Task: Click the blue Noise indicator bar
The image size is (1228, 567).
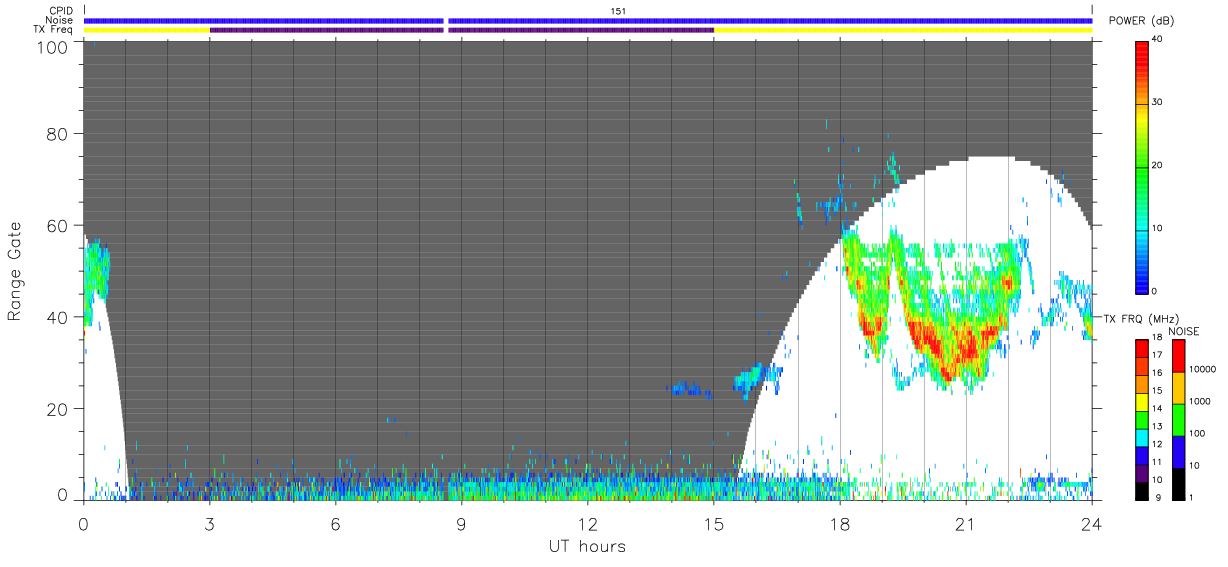Action: (588, 20)
